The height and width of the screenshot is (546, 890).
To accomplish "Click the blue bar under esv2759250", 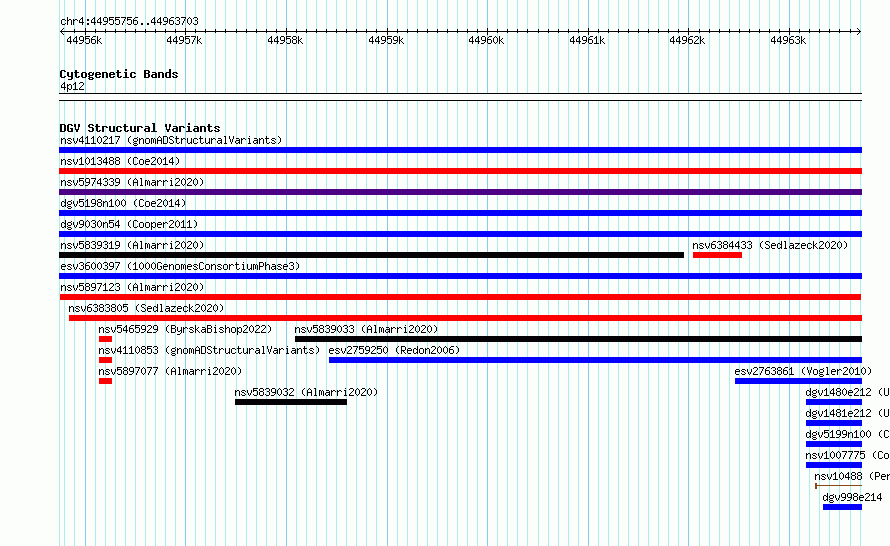I will tap(595, 360).
